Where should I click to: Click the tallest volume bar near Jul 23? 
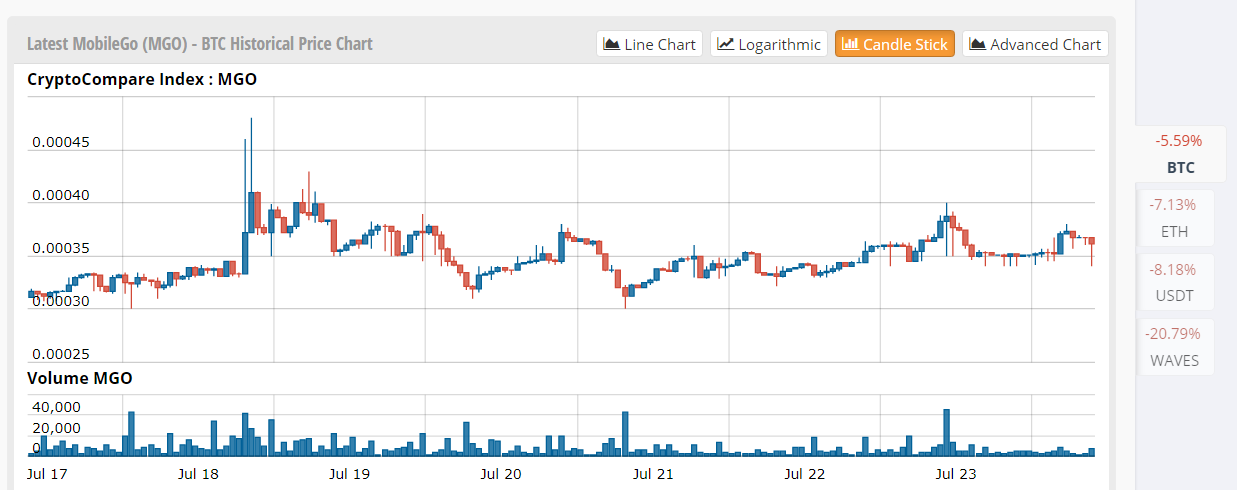click(x=946, y=432)
